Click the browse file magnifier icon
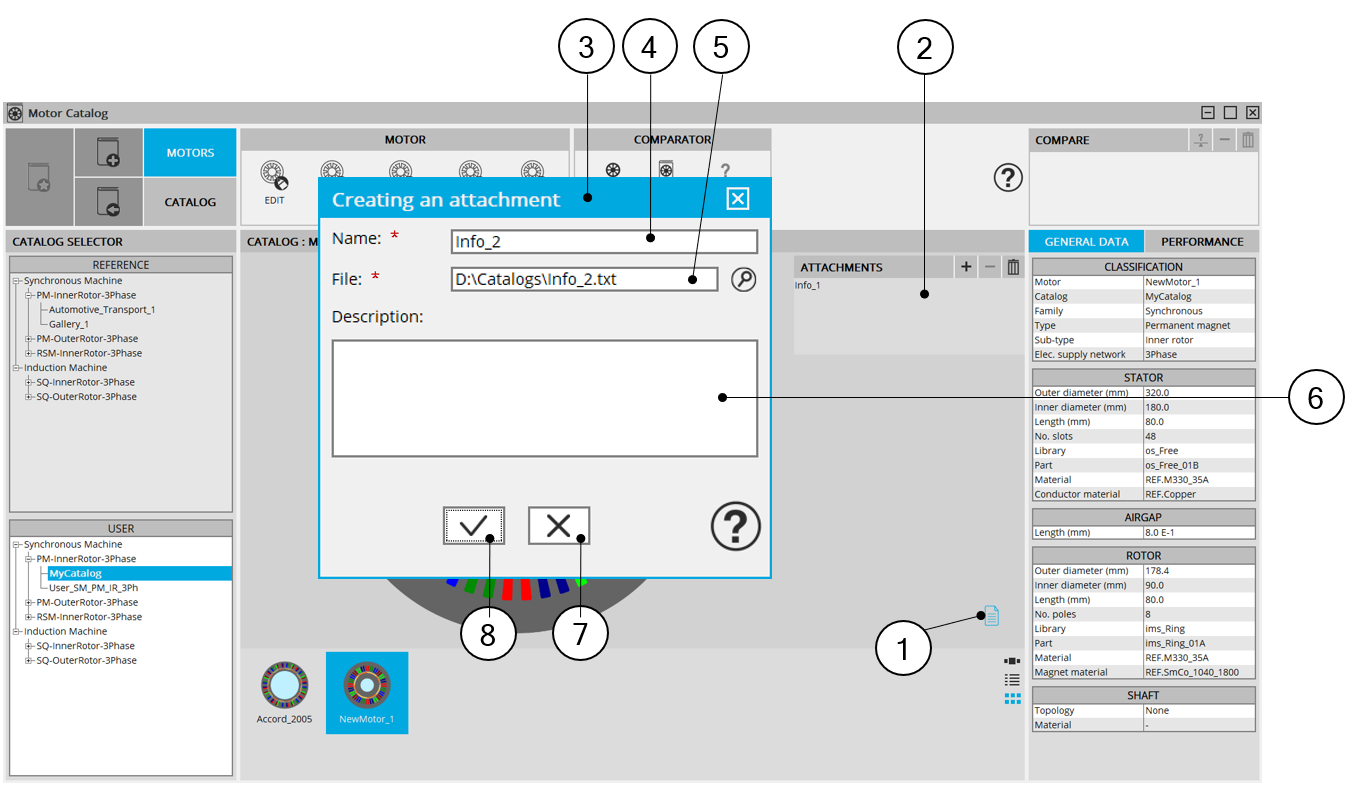The width and height of the screenshot is (1353, 790). [743, 280]
